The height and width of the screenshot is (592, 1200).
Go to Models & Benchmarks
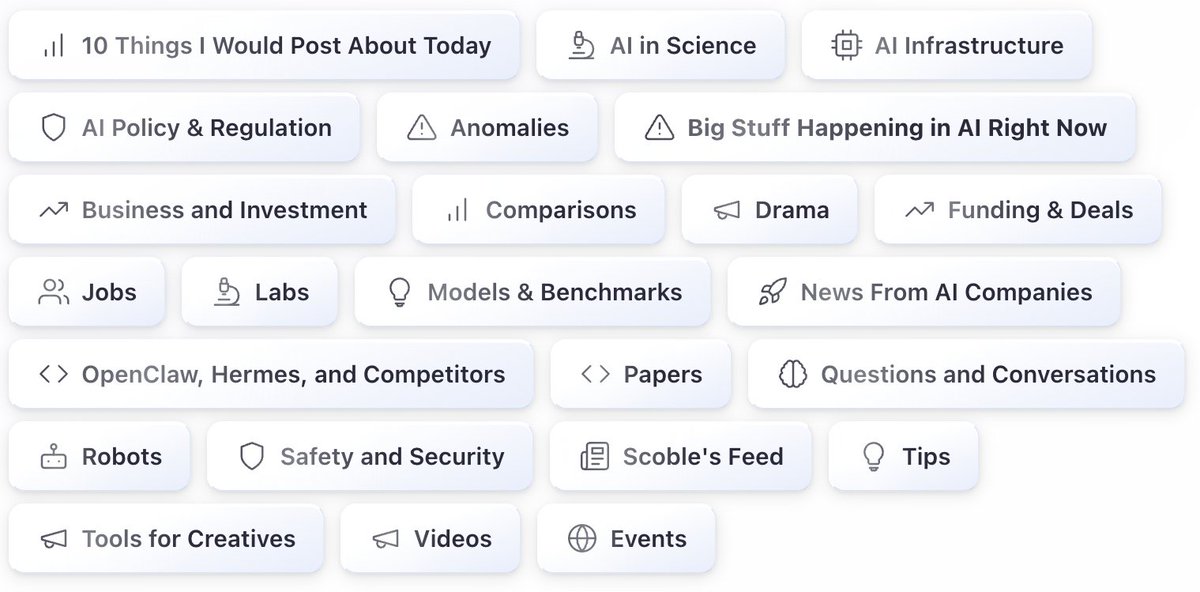[533, 292]
